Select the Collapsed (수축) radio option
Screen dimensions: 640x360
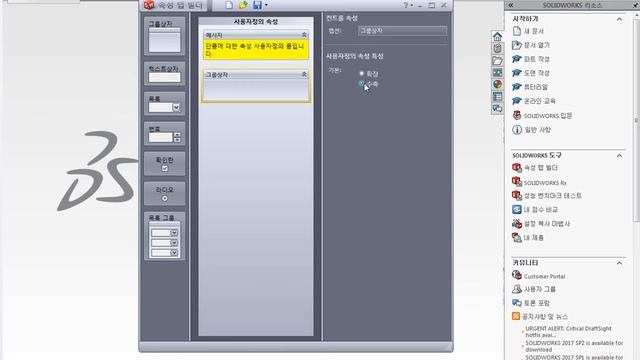(x=361, y=83)
